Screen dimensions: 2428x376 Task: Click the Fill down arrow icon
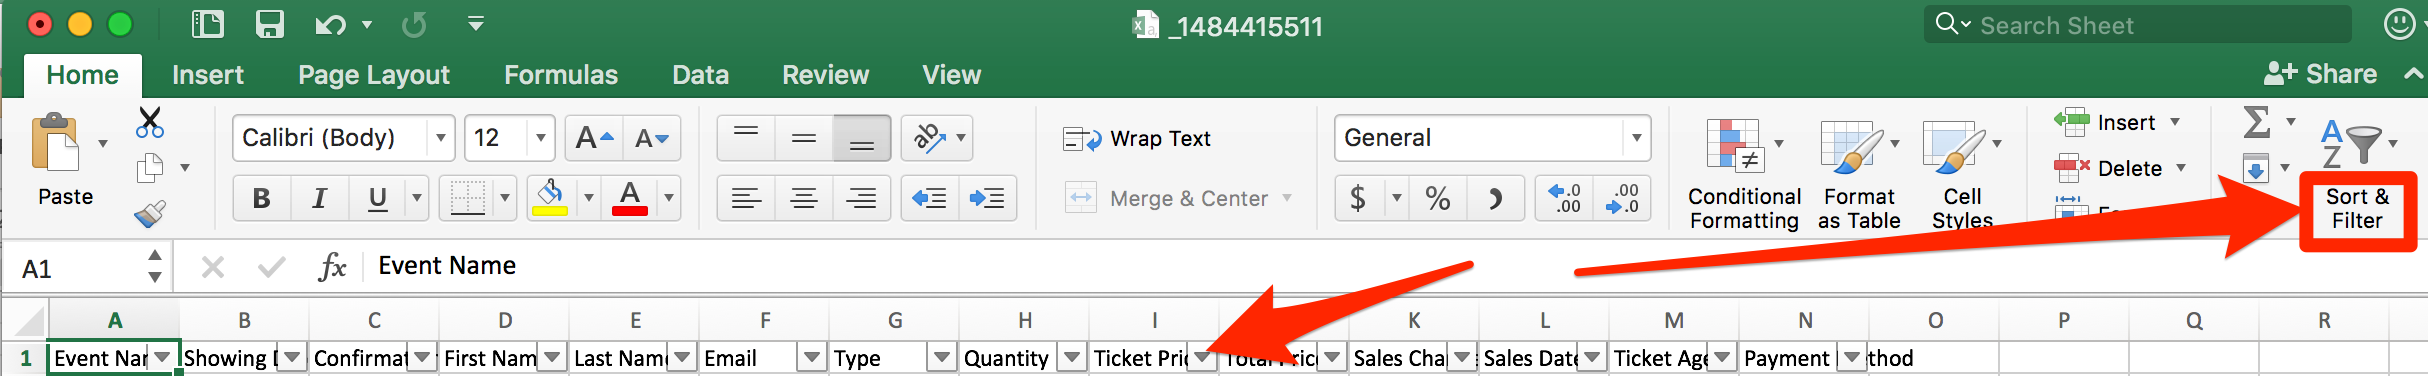coord(2256,168)
